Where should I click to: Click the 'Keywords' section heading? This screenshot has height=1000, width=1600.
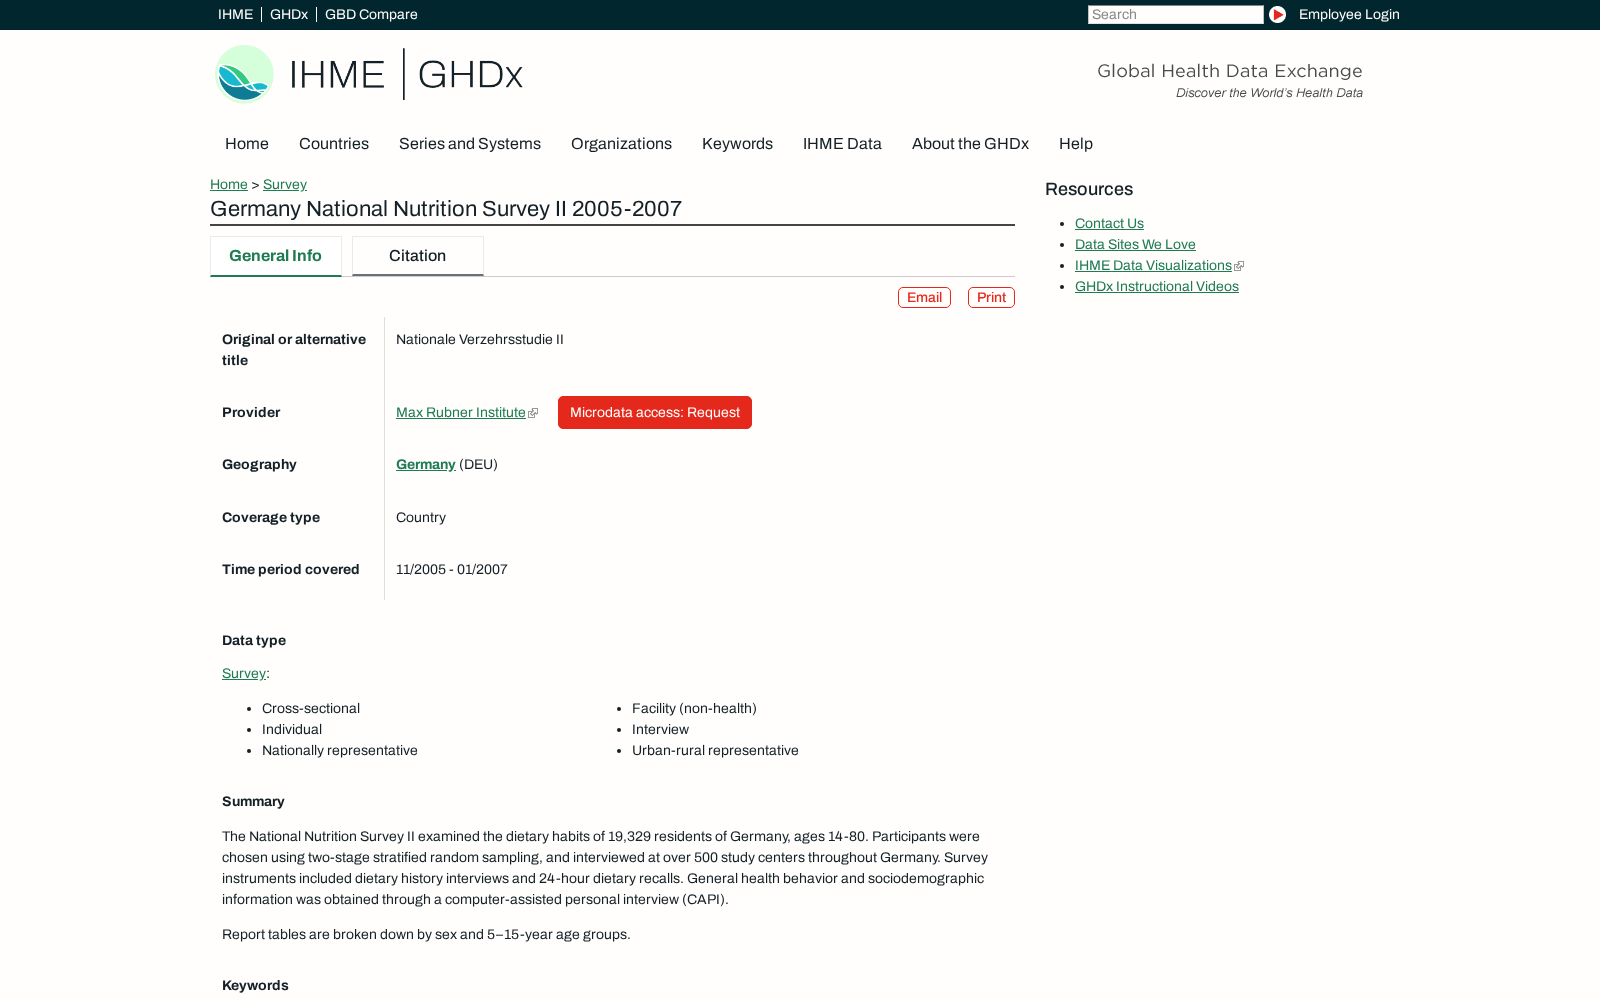pyautogui.click(x=255, y=985)
